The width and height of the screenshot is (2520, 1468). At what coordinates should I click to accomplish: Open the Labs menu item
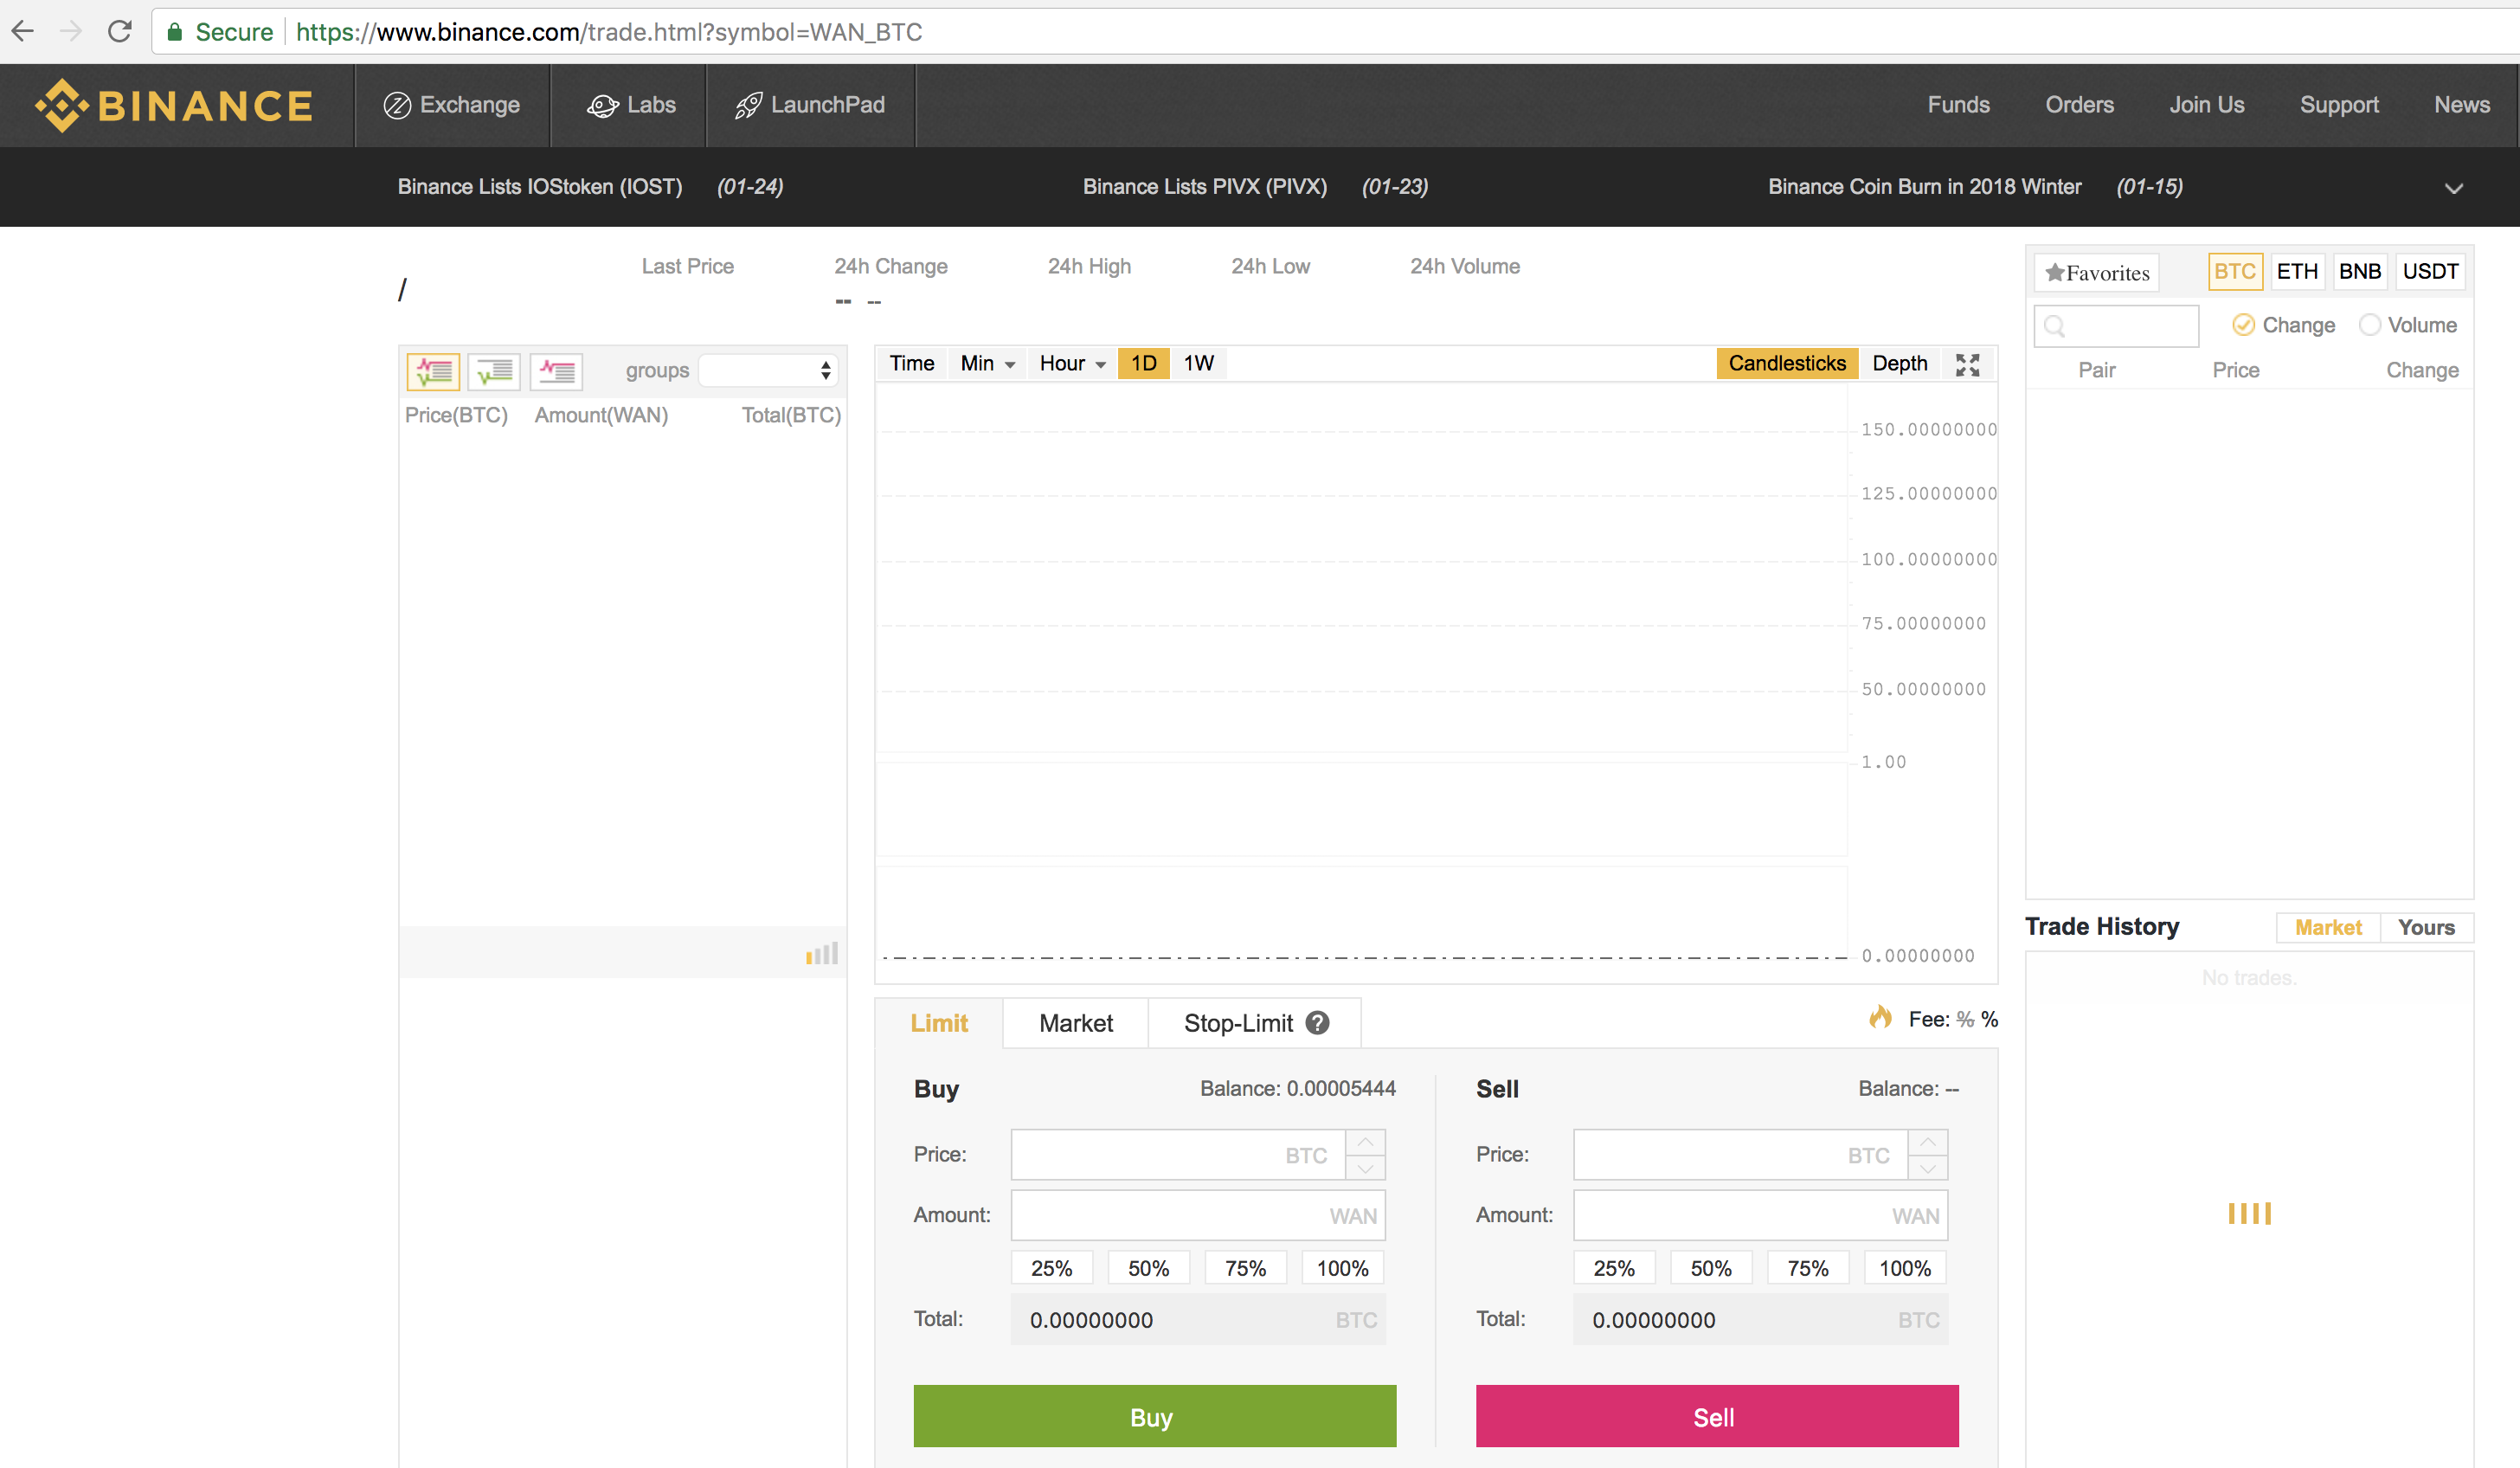(630, 105)
